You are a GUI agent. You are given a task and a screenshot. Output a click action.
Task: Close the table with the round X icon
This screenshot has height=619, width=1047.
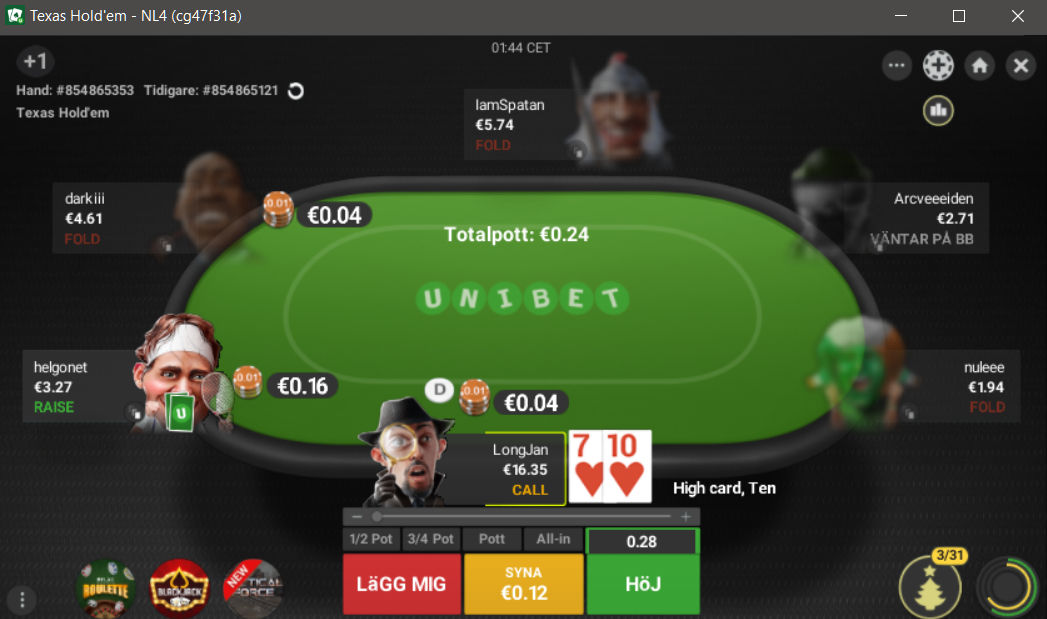tap(1021, 65)
